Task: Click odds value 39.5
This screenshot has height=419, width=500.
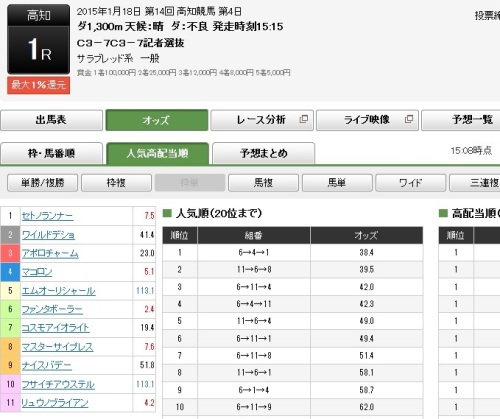Action: point(367,270)
